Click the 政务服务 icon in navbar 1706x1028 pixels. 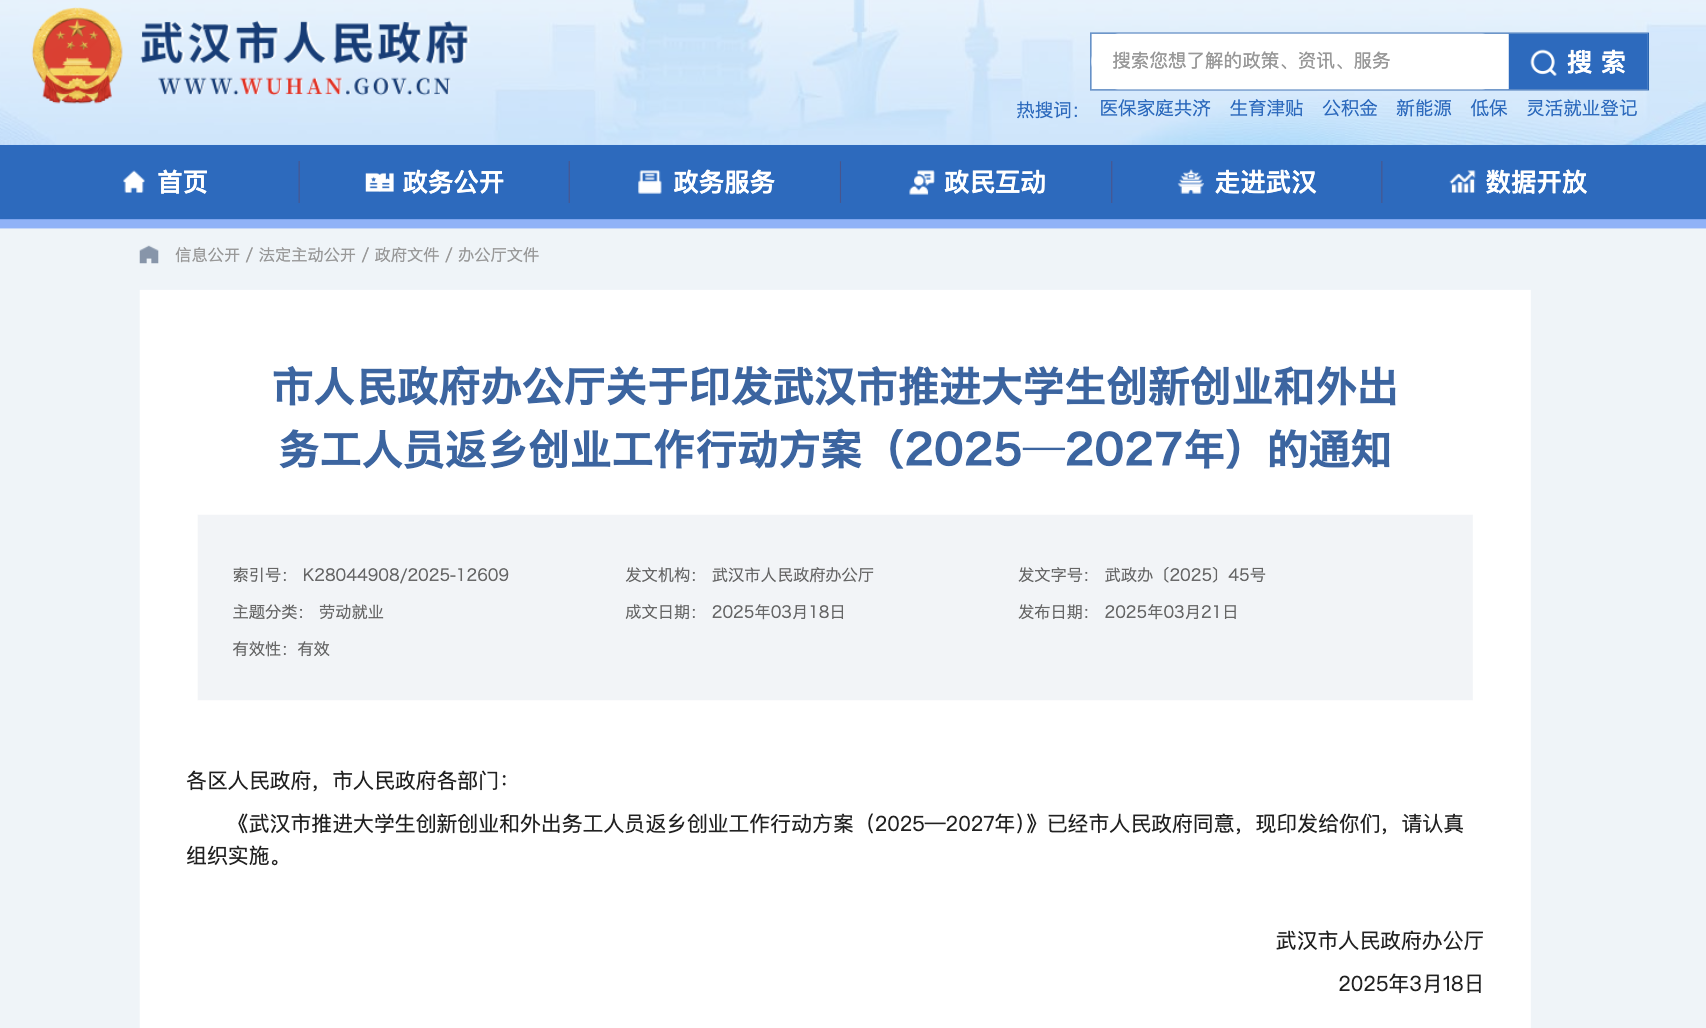(x=650, y=182)
